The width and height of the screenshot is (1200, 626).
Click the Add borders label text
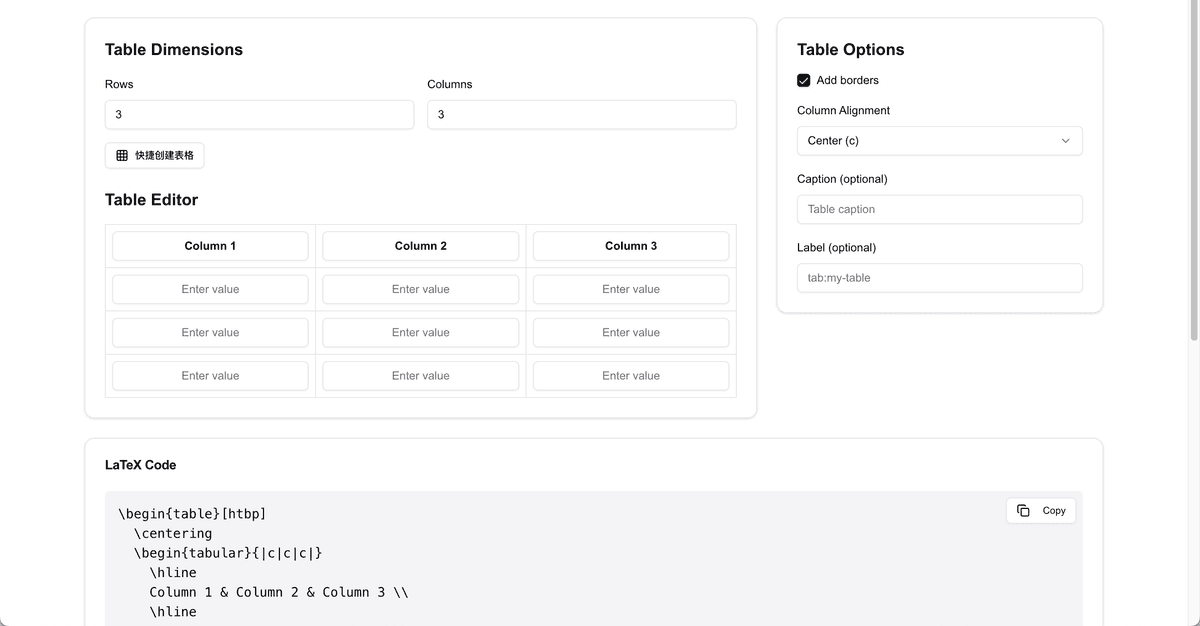pyautogui.click(x=848, y=80)
